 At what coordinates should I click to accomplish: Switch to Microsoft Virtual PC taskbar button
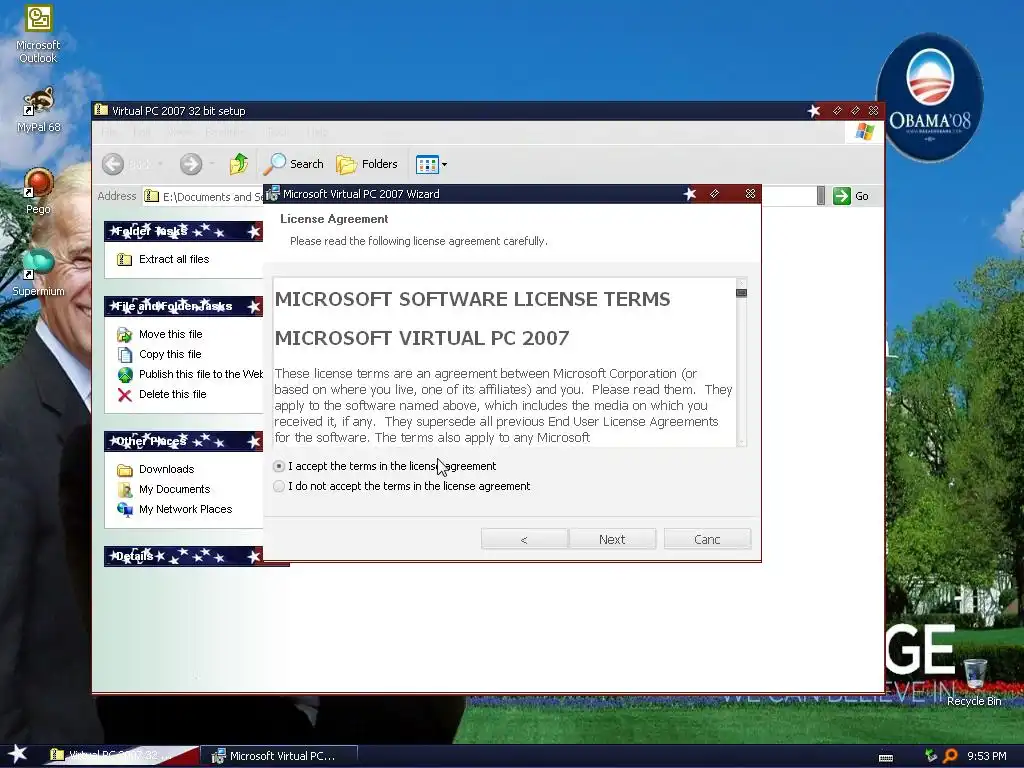tap(279, 756)
